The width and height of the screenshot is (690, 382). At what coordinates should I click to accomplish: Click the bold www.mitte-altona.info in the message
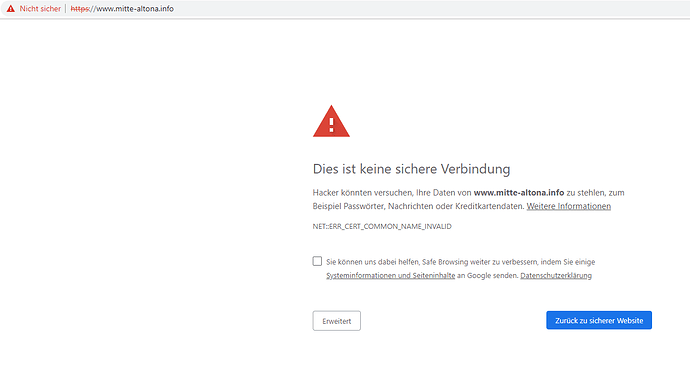(519, 192)
